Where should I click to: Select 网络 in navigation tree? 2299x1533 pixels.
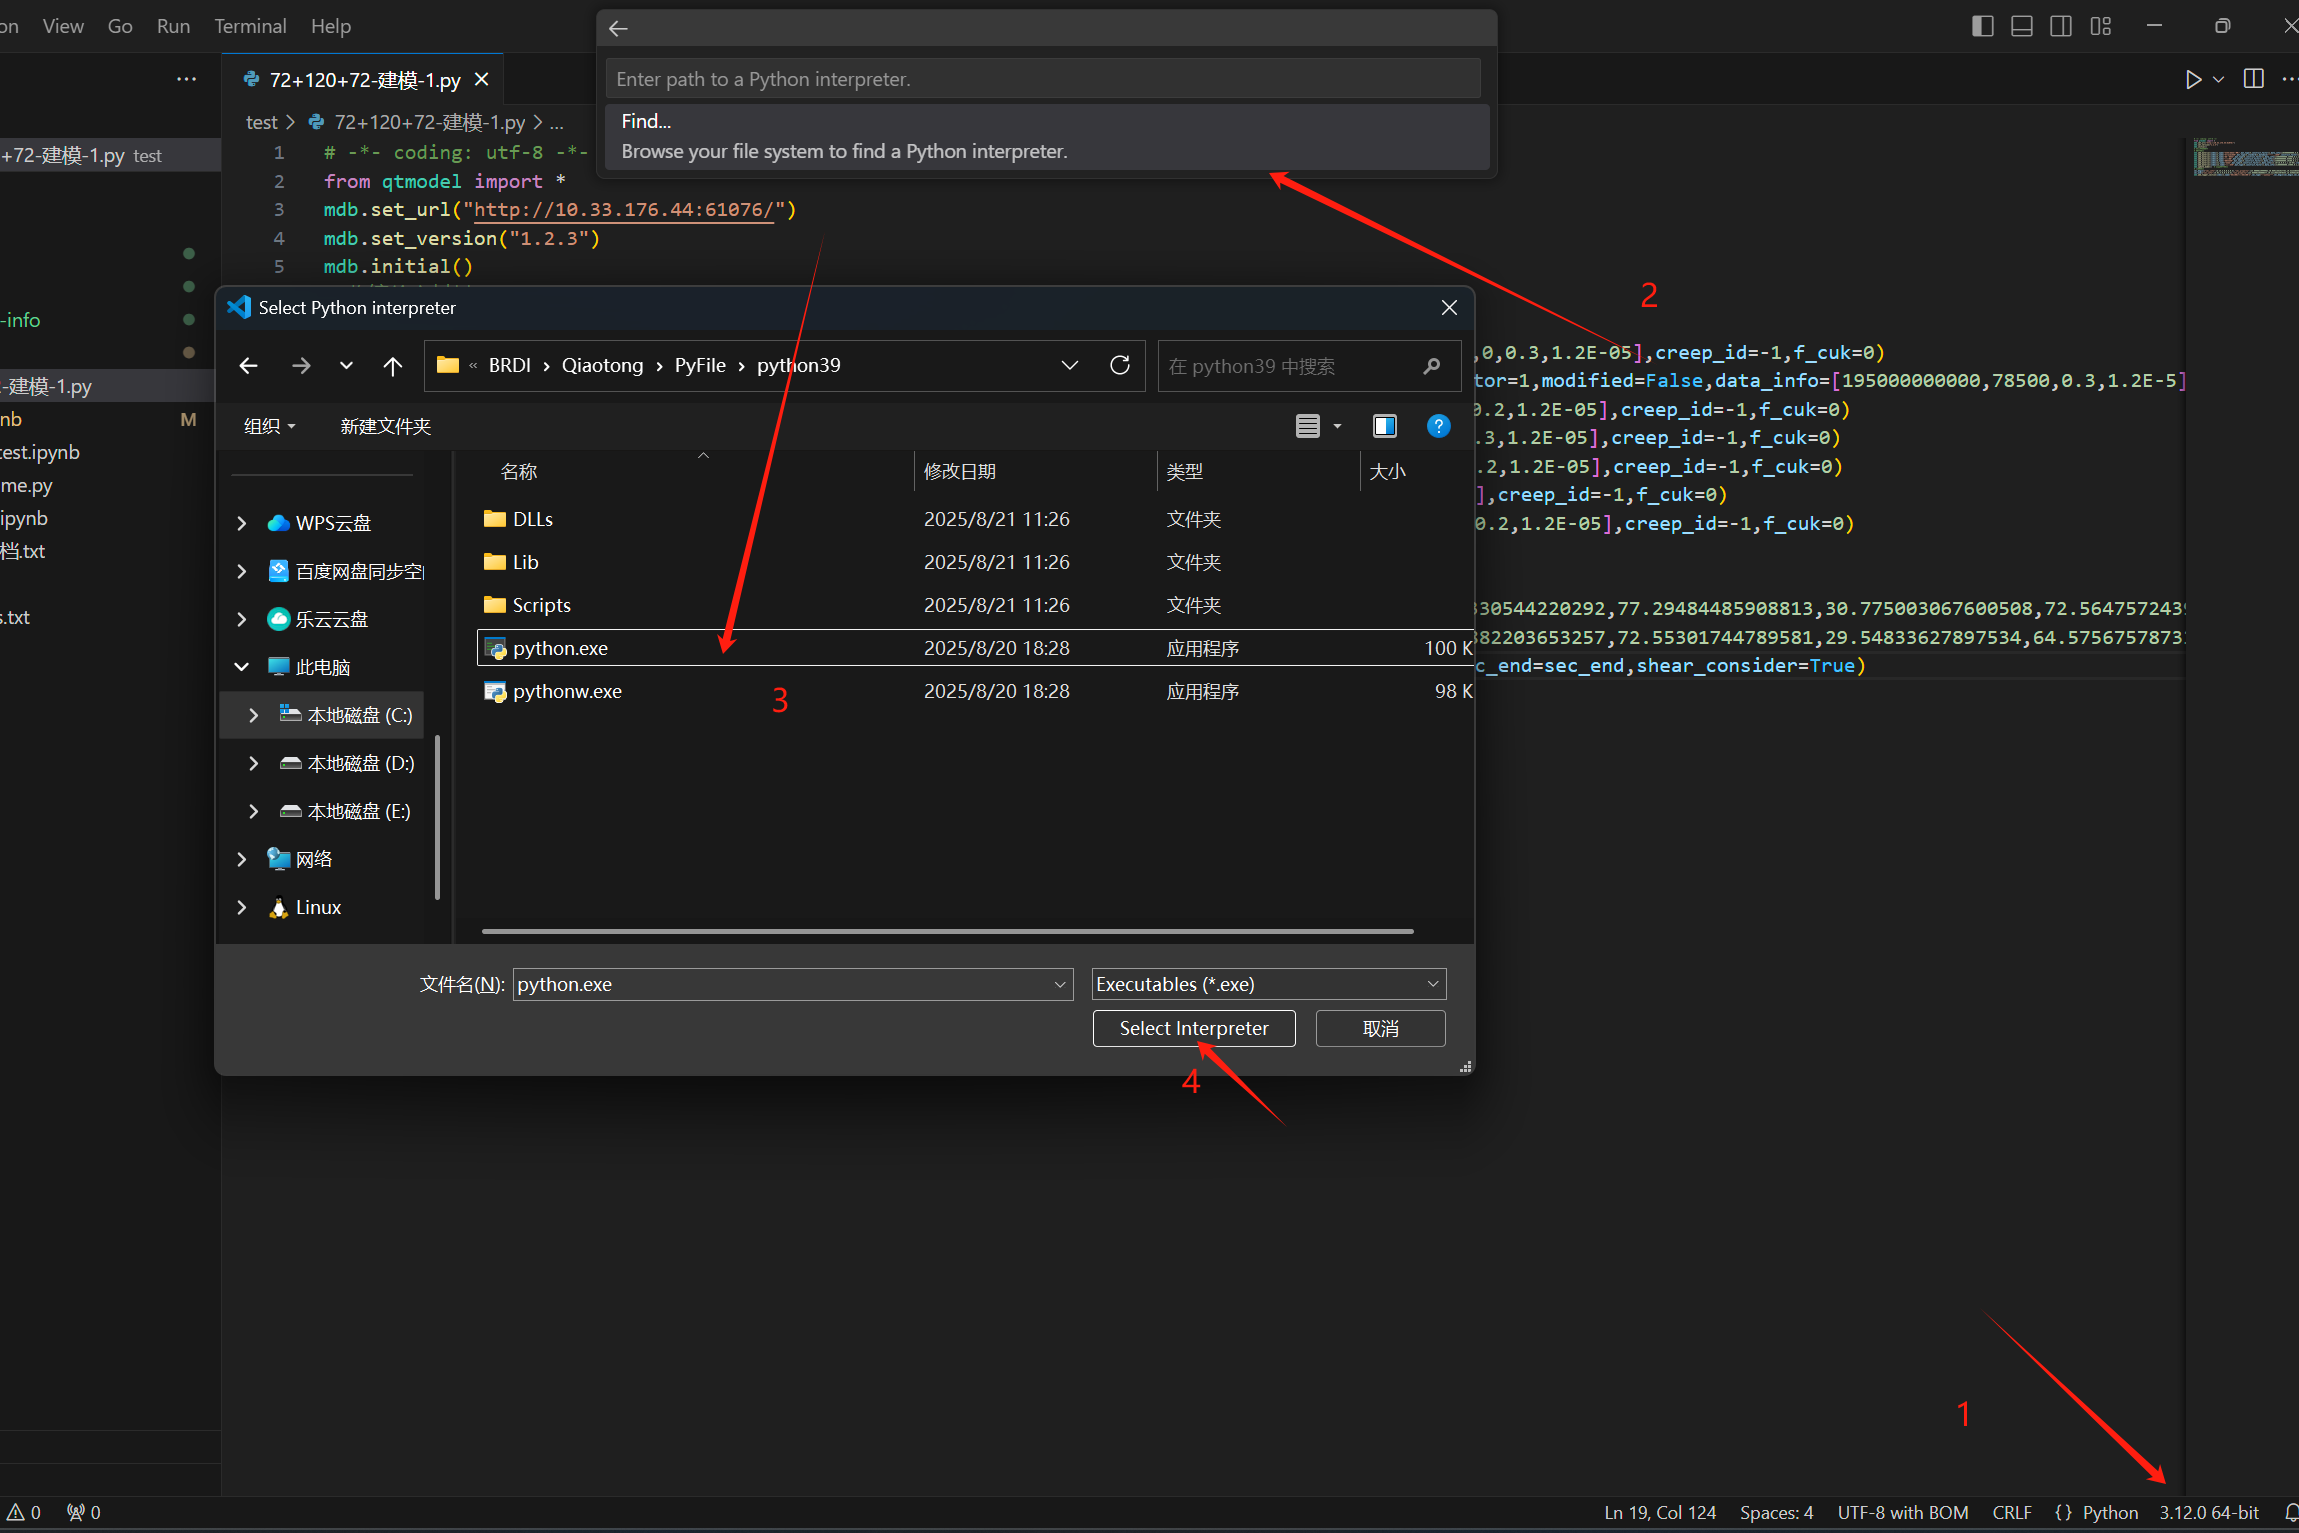tap(299, 859)
